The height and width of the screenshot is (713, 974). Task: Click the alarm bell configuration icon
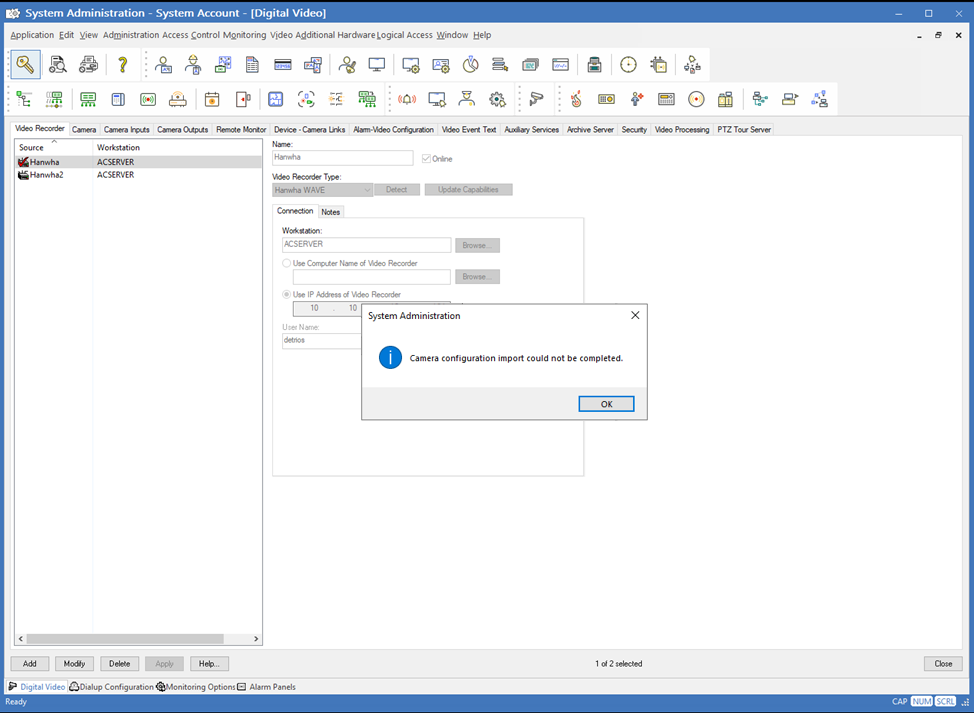click(x=407, y=99)
